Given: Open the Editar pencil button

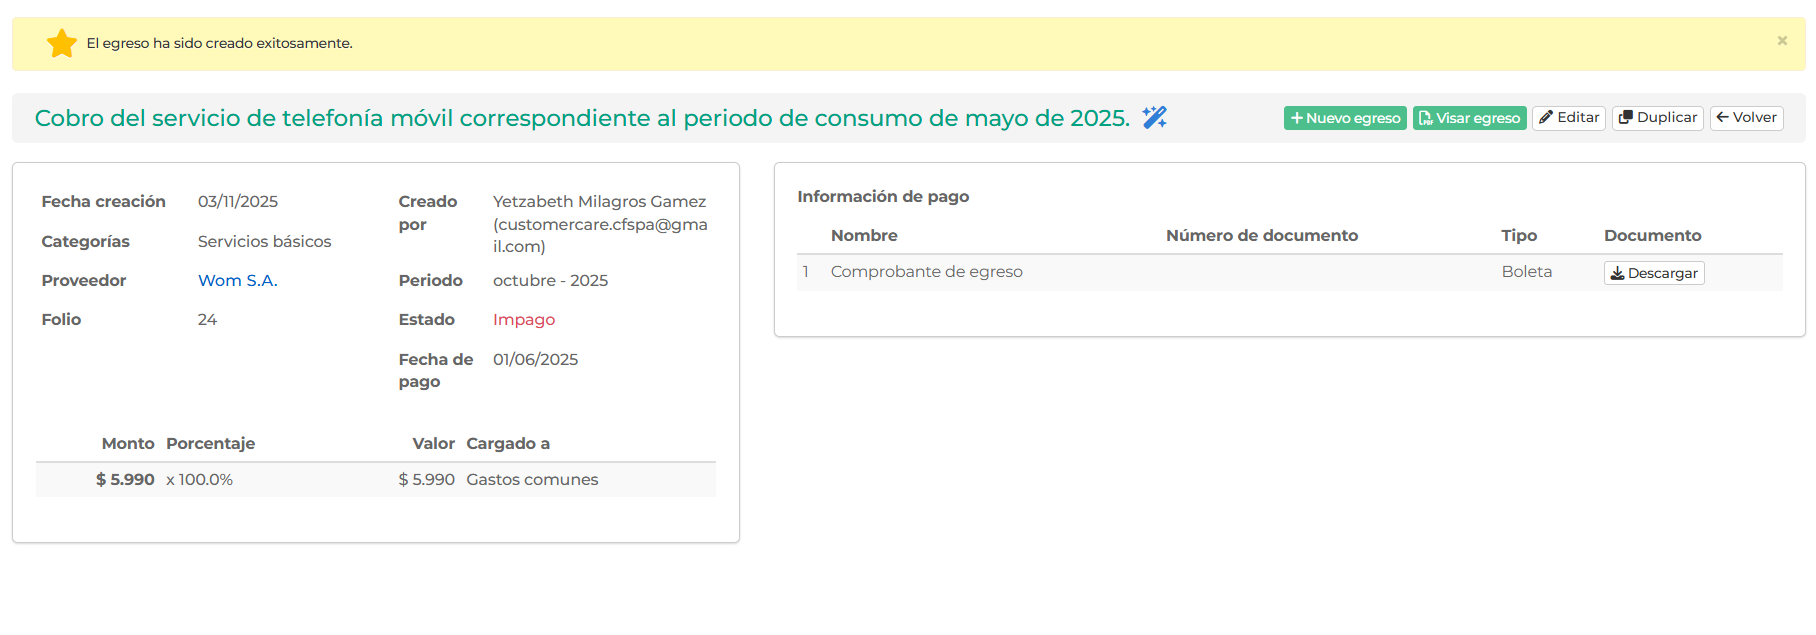Looking at the screenshot, I should 1568,118.
